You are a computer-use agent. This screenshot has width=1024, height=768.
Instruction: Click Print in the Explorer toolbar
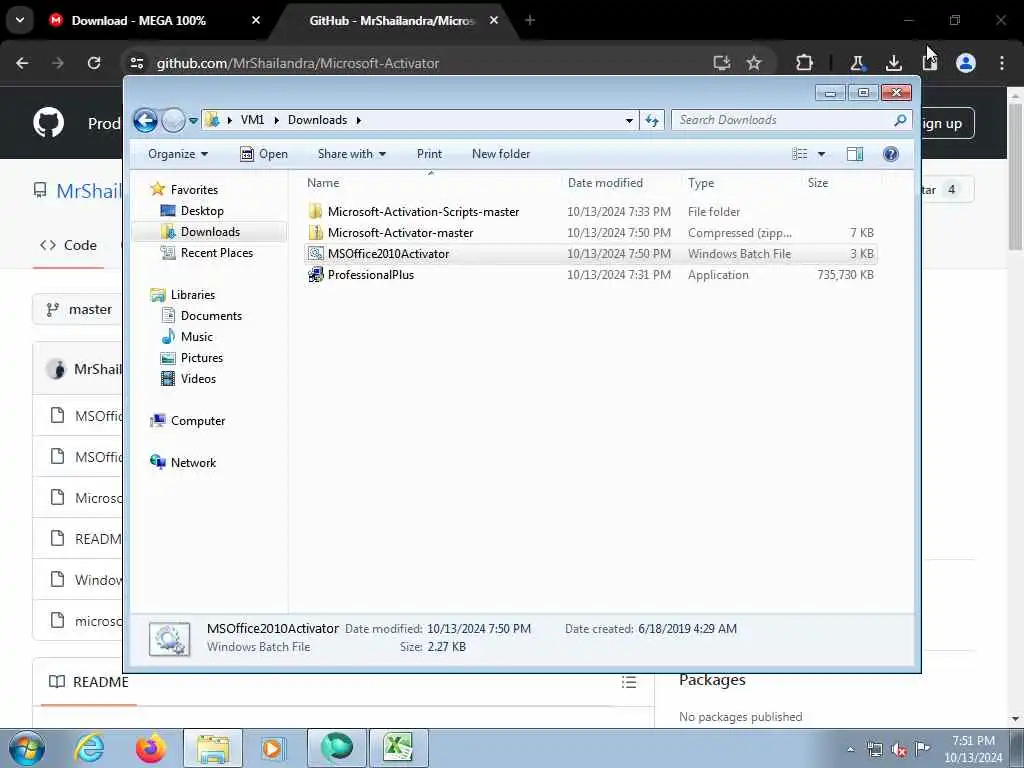click(429, 154)
